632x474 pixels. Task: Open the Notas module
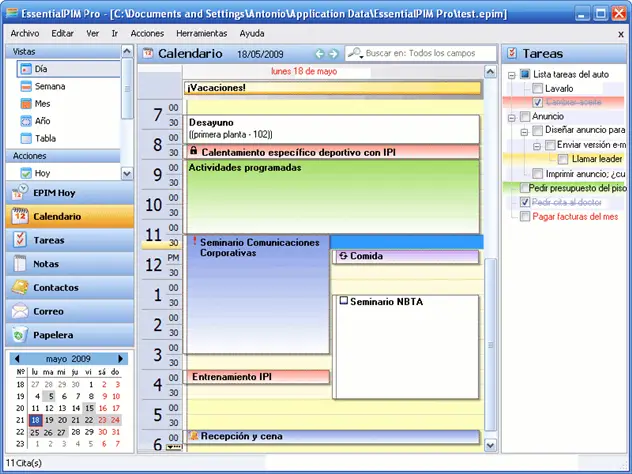pos(70,264)
